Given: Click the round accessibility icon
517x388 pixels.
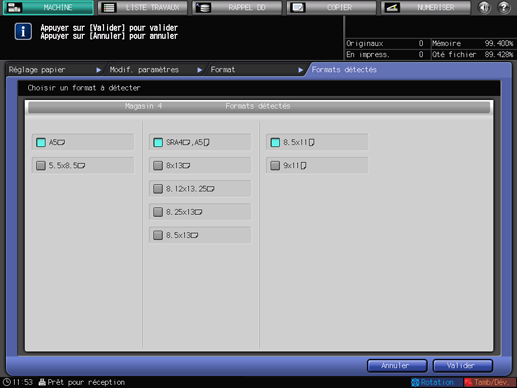Looking at the screenshot, I should 484,7.
